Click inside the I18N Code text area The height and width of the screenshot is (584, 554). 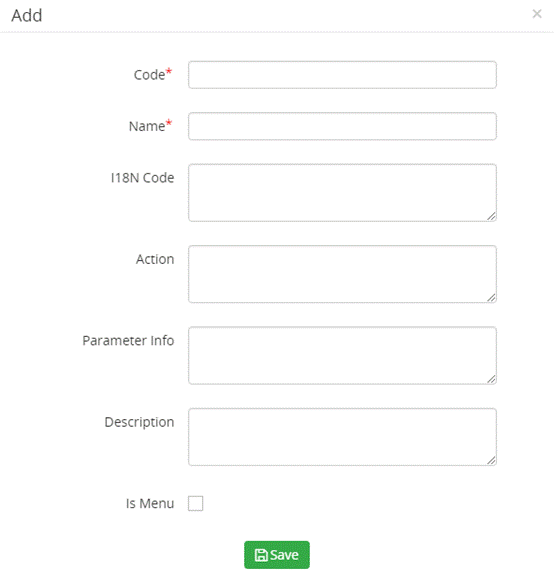point(342,193)
